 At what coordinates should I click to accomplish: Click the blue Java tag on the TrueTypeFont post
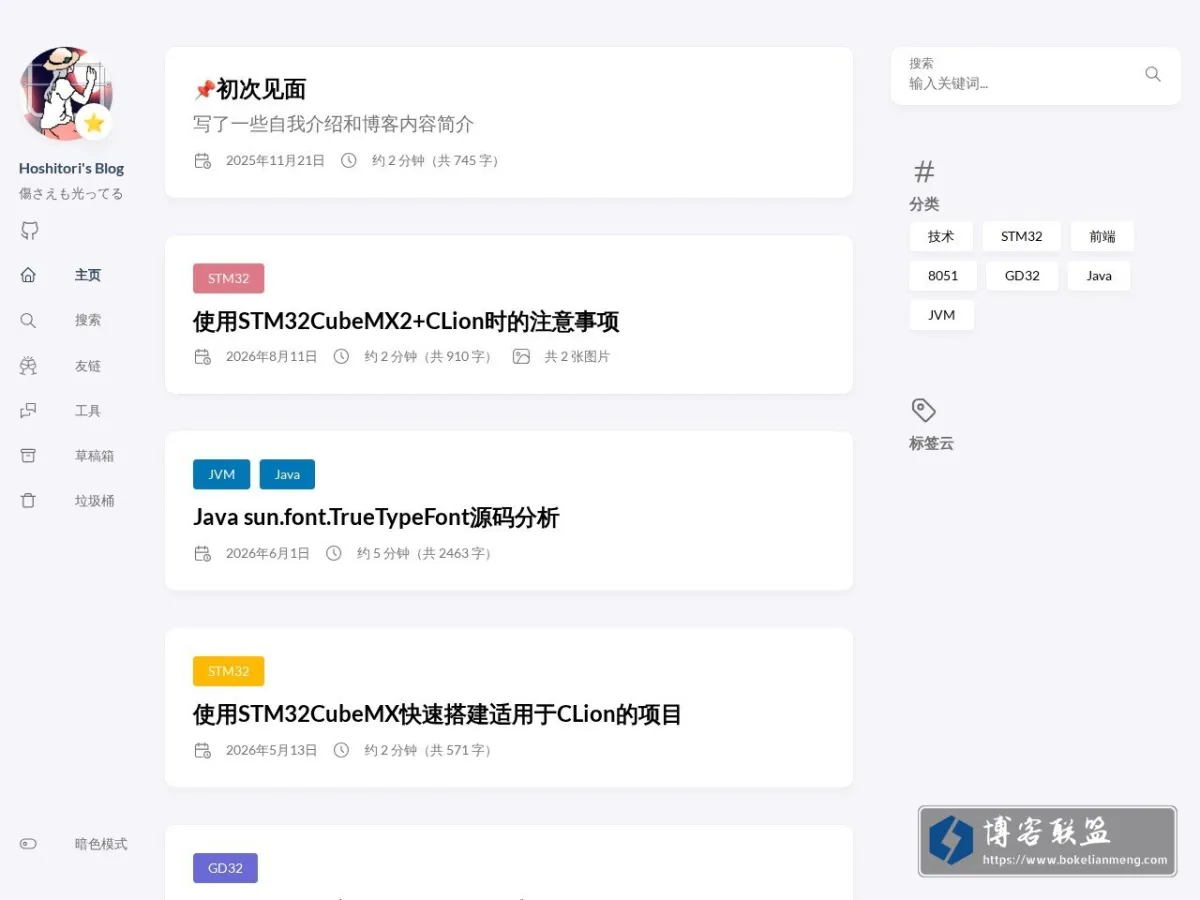(x=287, y=474)
